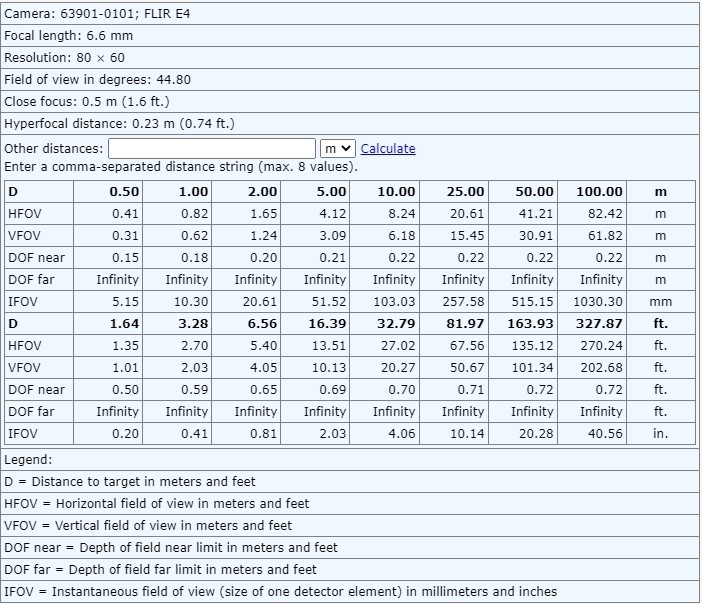Select the HFOV value 82.42 cell
Viewport: 702px width, 604px height.
600,213
